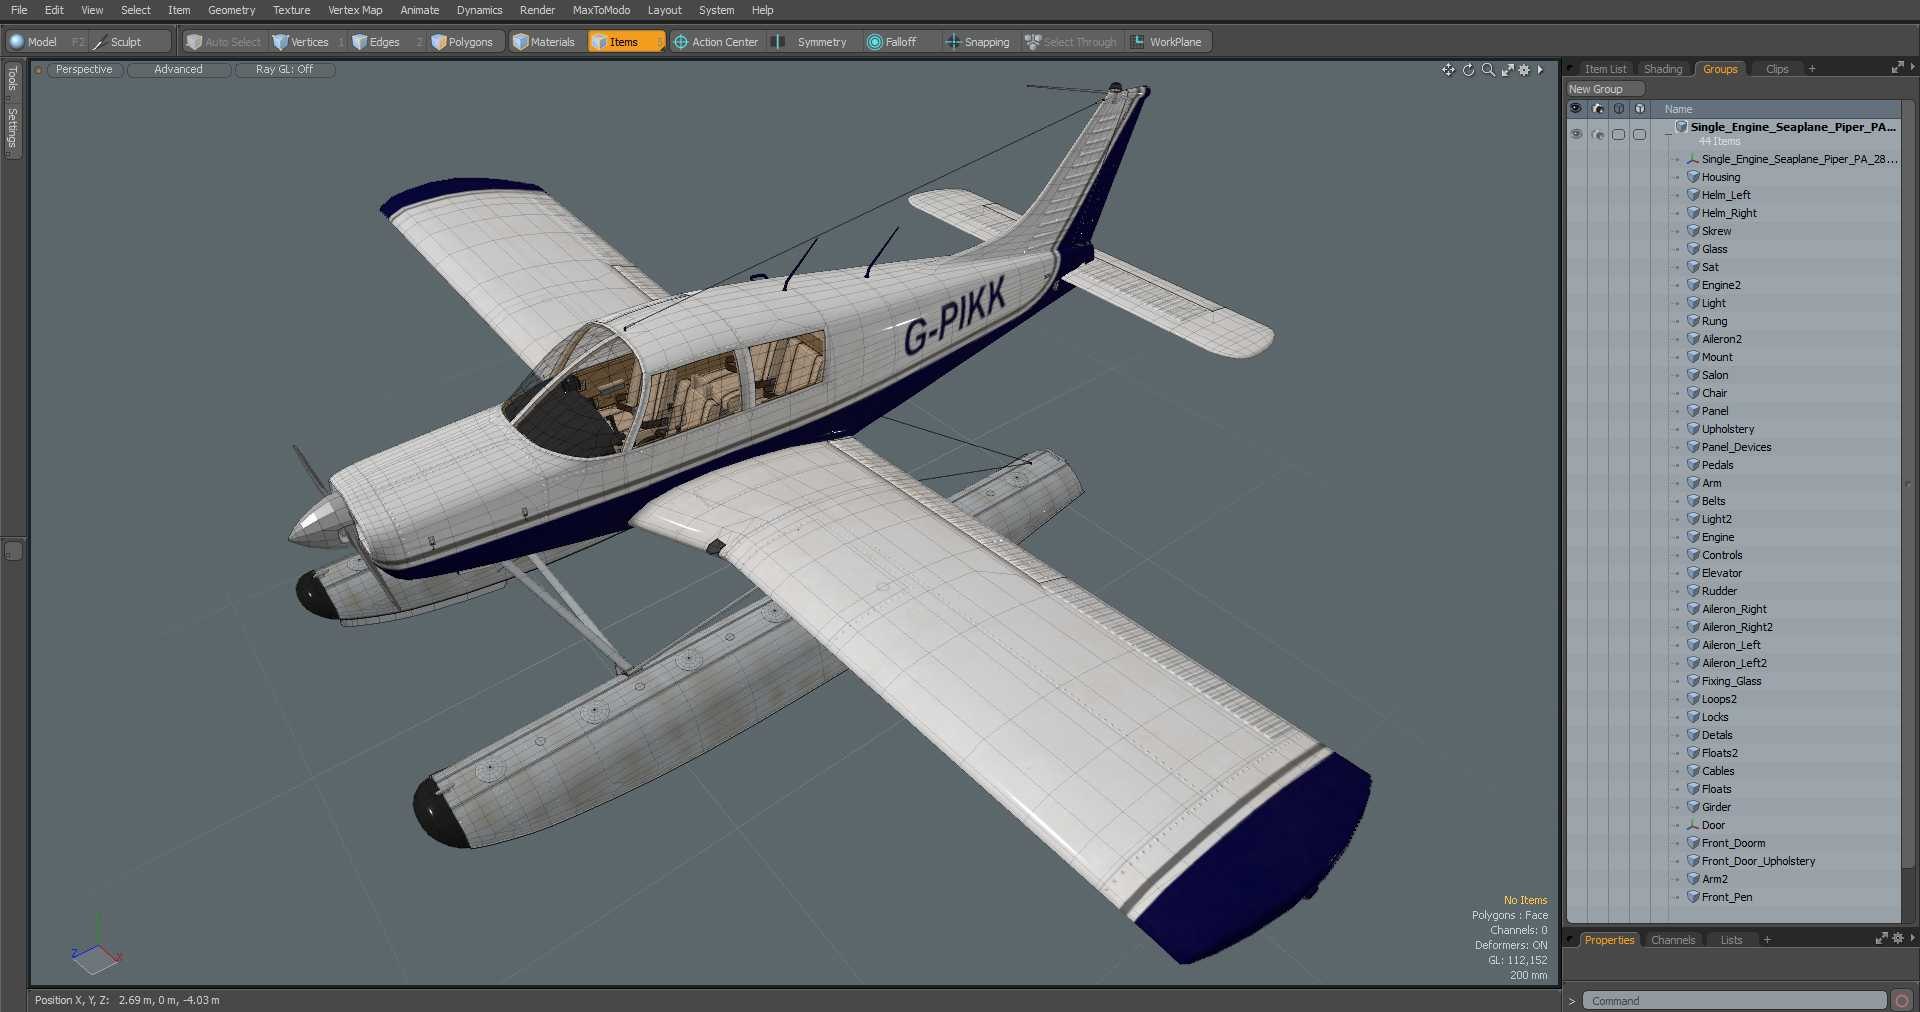The image size is (1920, 1012).
Task: Open the Ray GL: Off dropdown
Action: tap(284, 70)
